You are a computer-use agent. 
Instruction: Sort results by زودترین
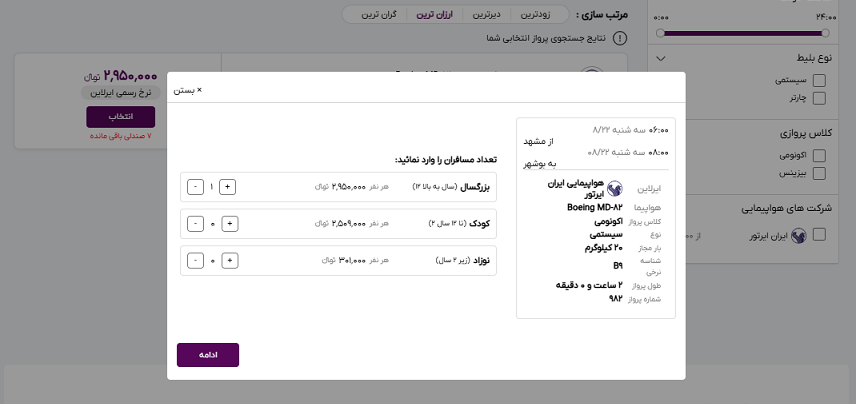[535, 15]
